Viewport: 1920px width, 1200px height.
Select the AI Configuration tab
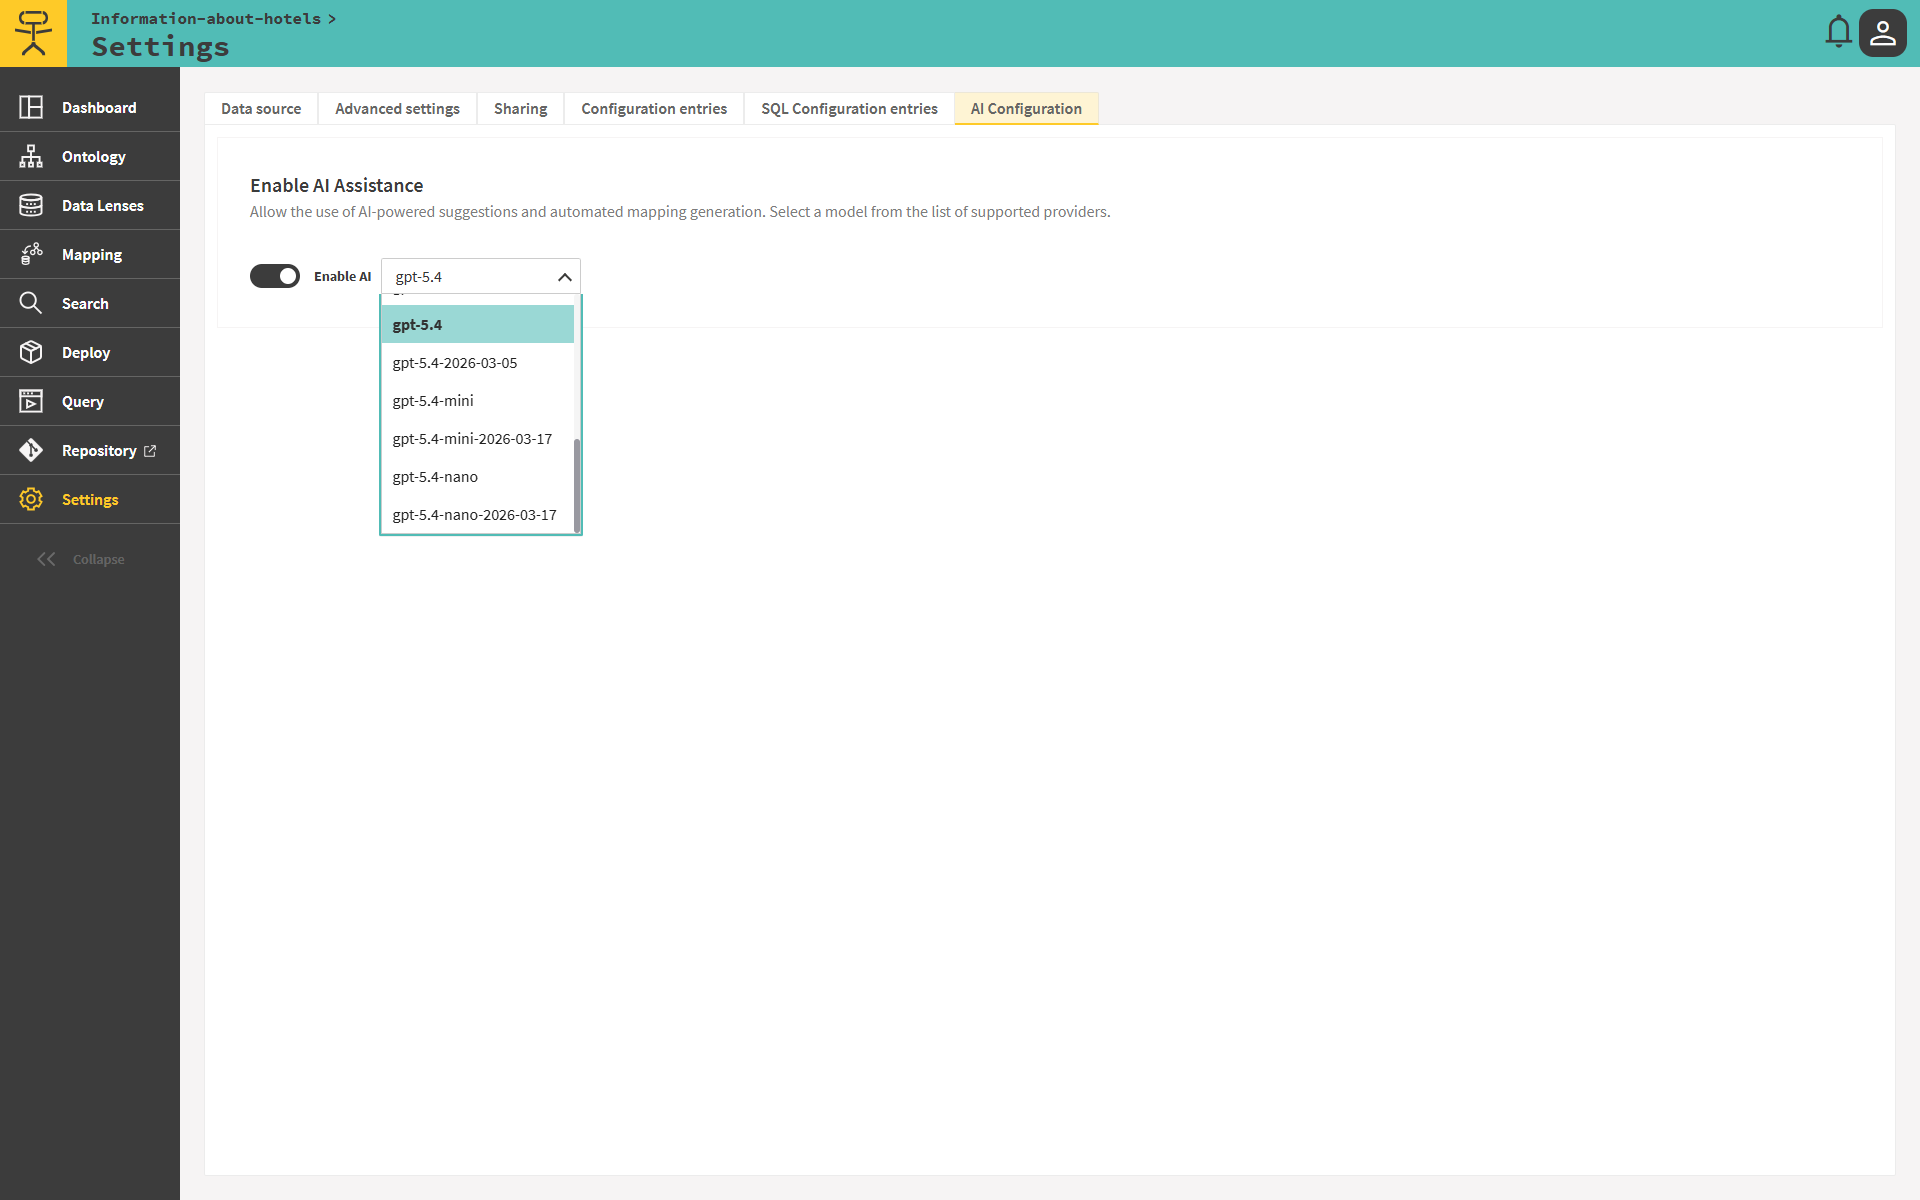tap(1026, 108)
